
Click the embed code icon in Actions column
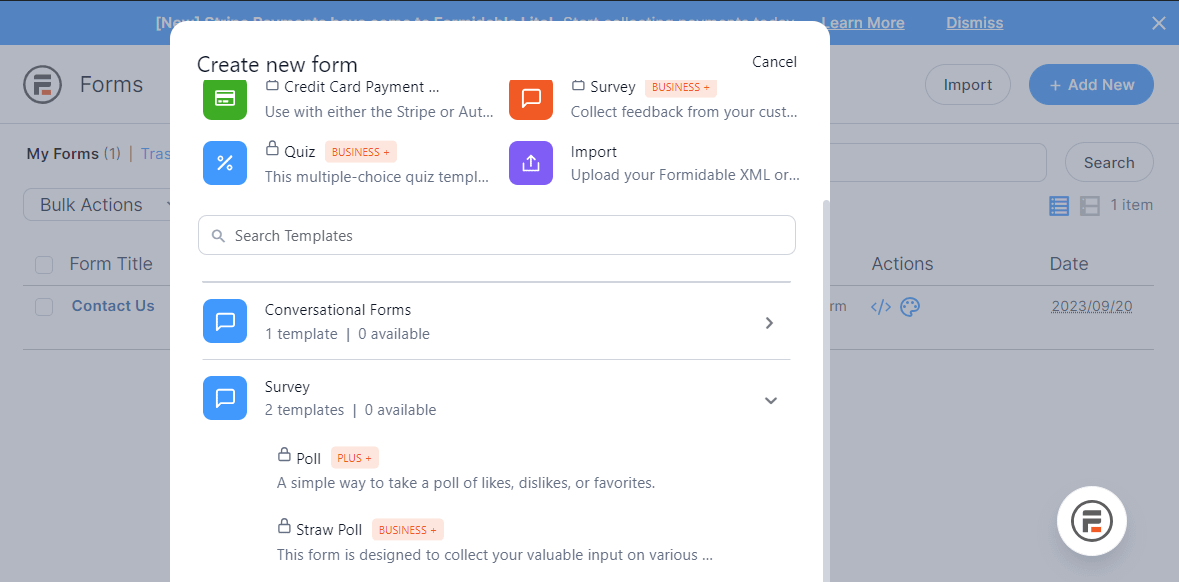(x=880, y=307)
